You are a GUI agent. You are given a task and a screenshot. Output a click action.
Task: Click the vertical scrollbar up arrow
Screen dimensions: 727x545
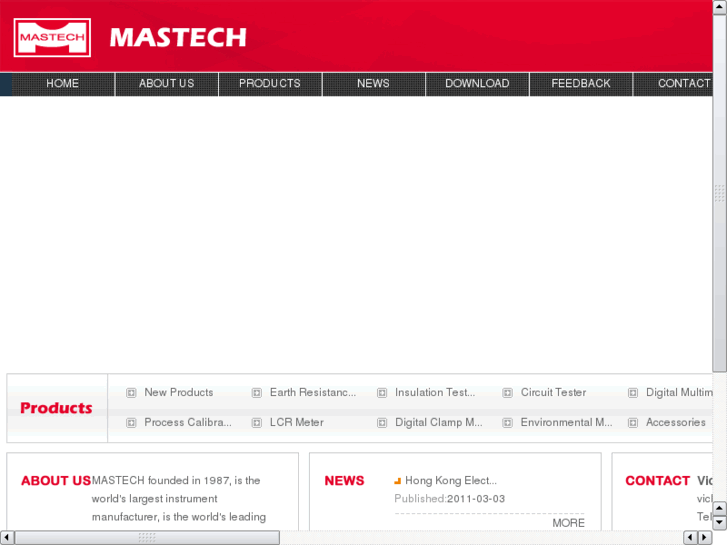720,7
